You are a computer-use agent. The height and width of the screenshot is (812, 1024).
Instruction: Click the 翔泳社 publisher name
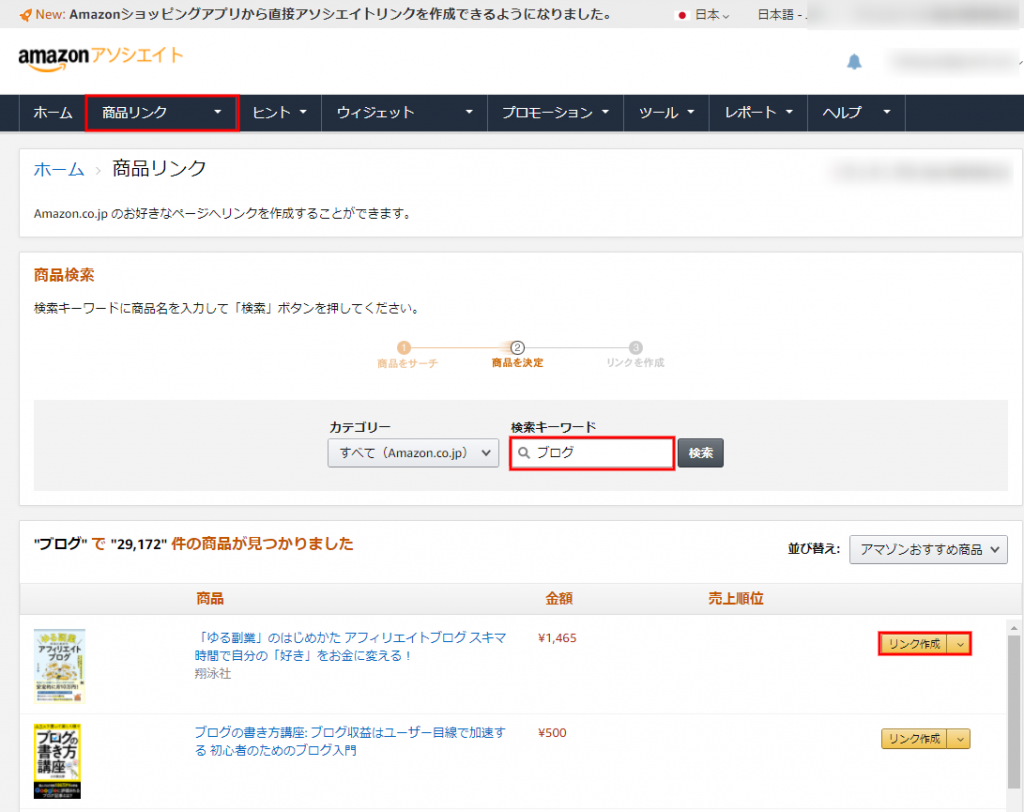[213, 674]
